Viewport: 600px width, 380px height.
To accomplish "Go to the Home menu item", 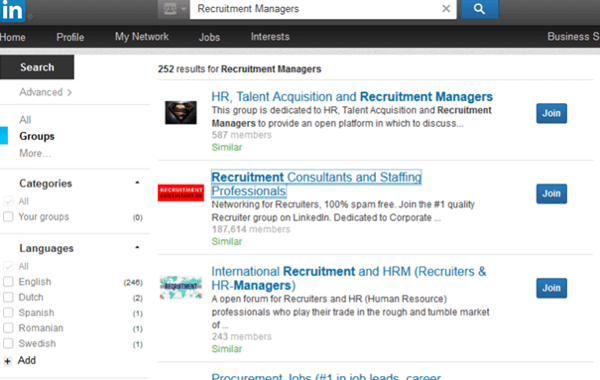I will [13, 37].
